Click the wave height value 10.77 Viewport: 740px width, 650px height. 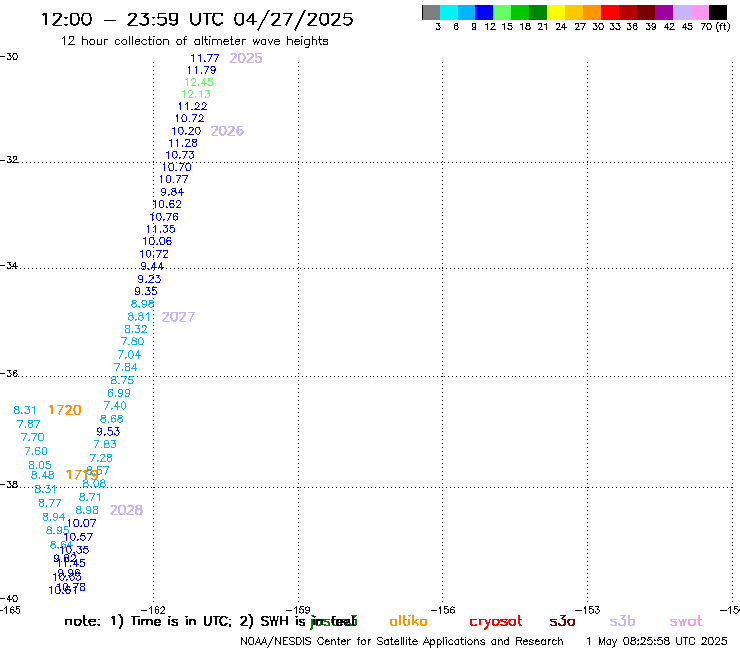174,179
